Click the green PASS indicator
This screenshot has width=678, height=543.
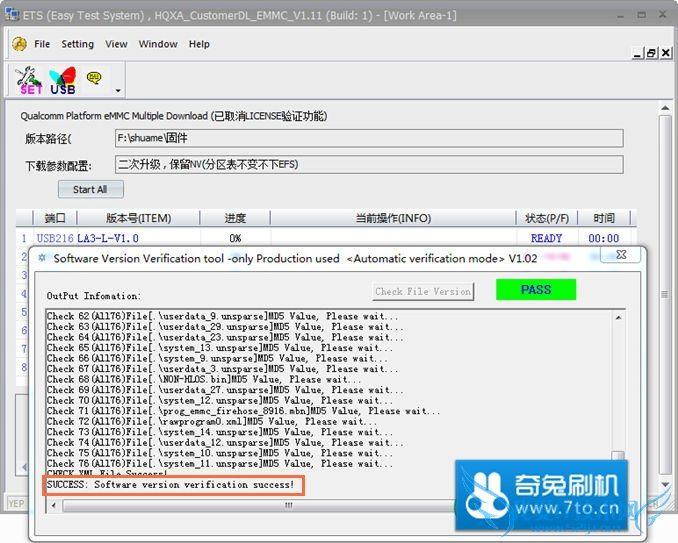tap(536, 290)
